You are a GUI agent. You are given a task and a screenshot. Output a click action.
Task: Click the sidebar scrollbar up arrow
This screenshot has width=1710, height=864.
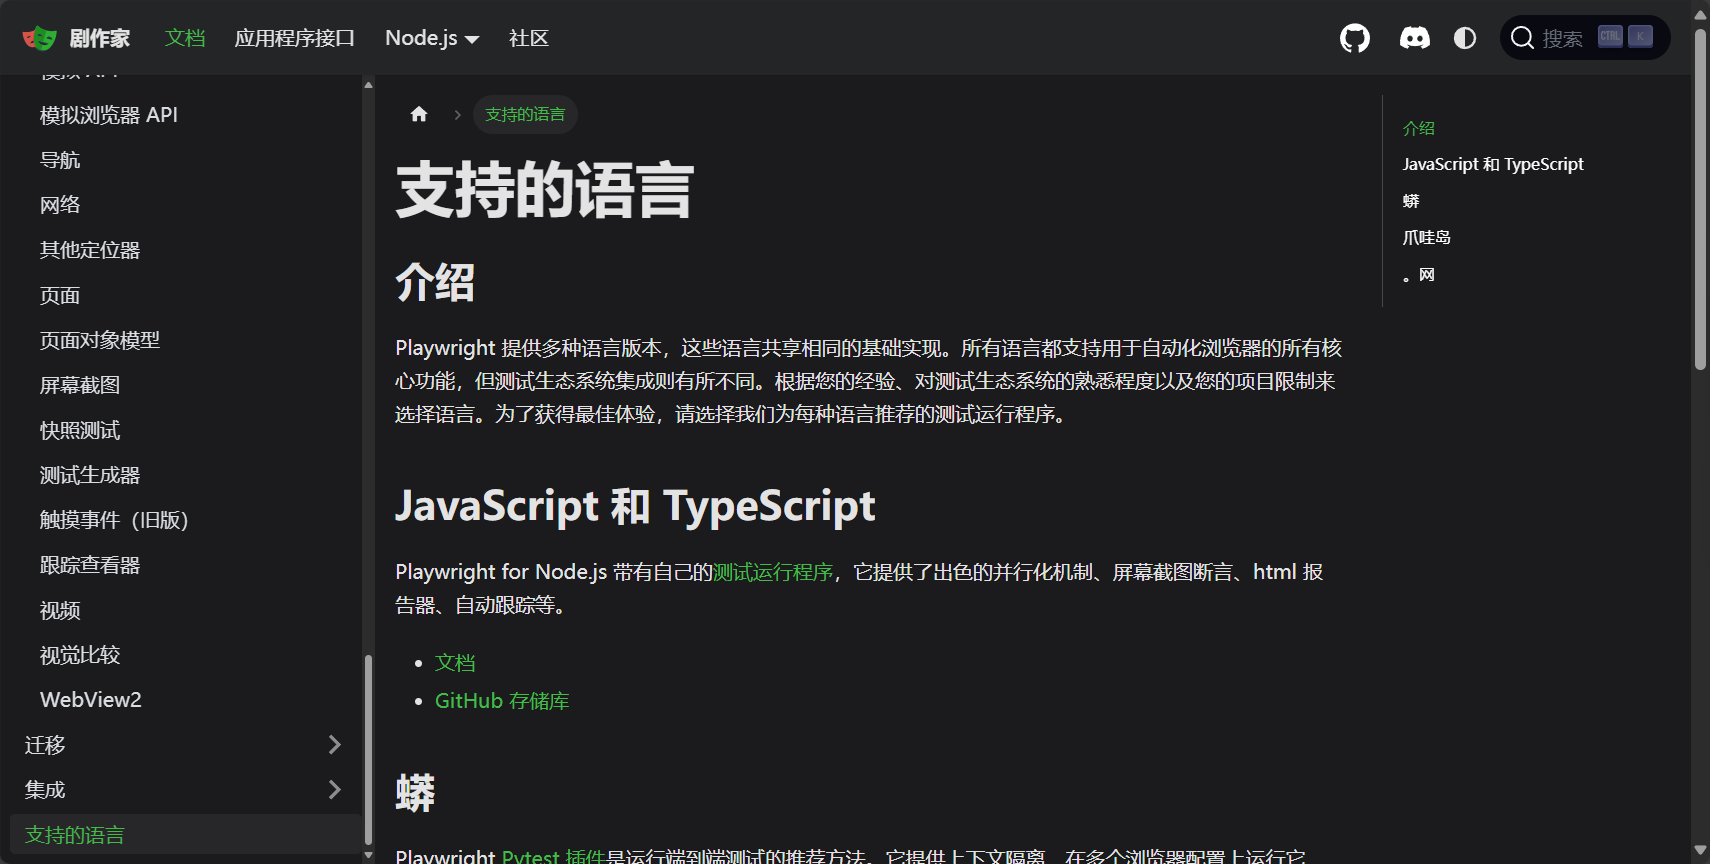368,85
